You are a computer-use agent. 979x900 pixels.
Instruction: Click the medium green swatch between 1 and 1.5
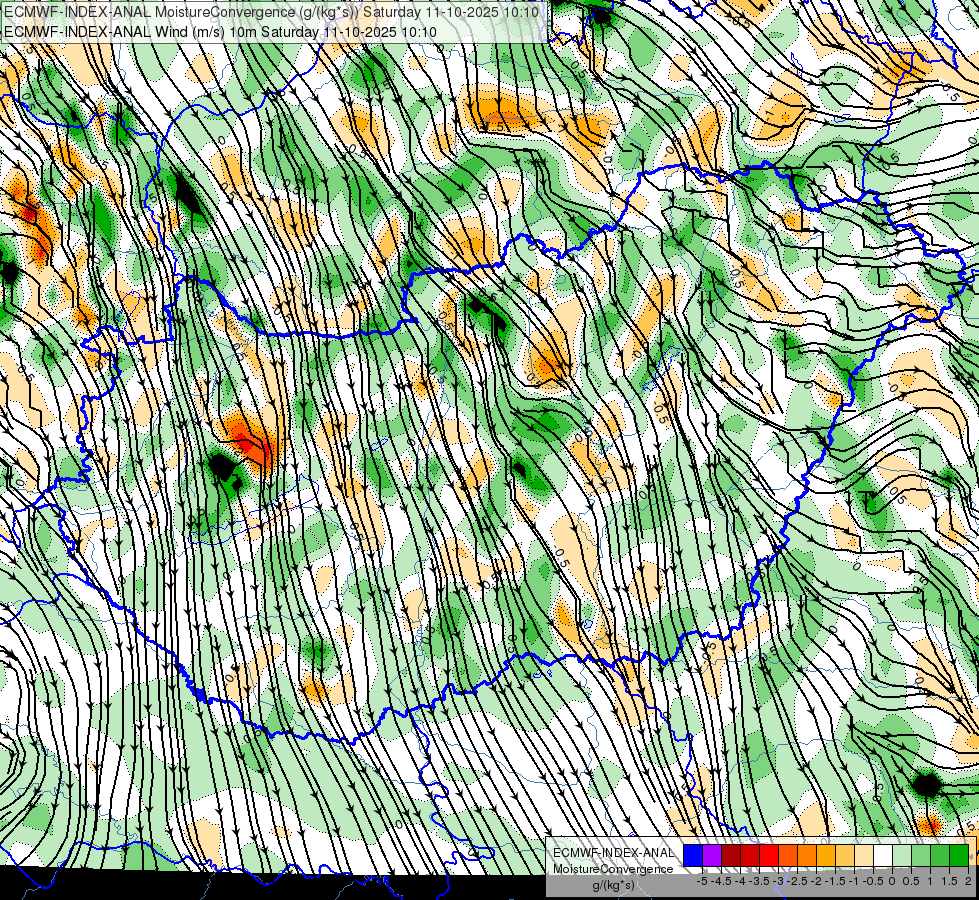[x=940, y=856]
